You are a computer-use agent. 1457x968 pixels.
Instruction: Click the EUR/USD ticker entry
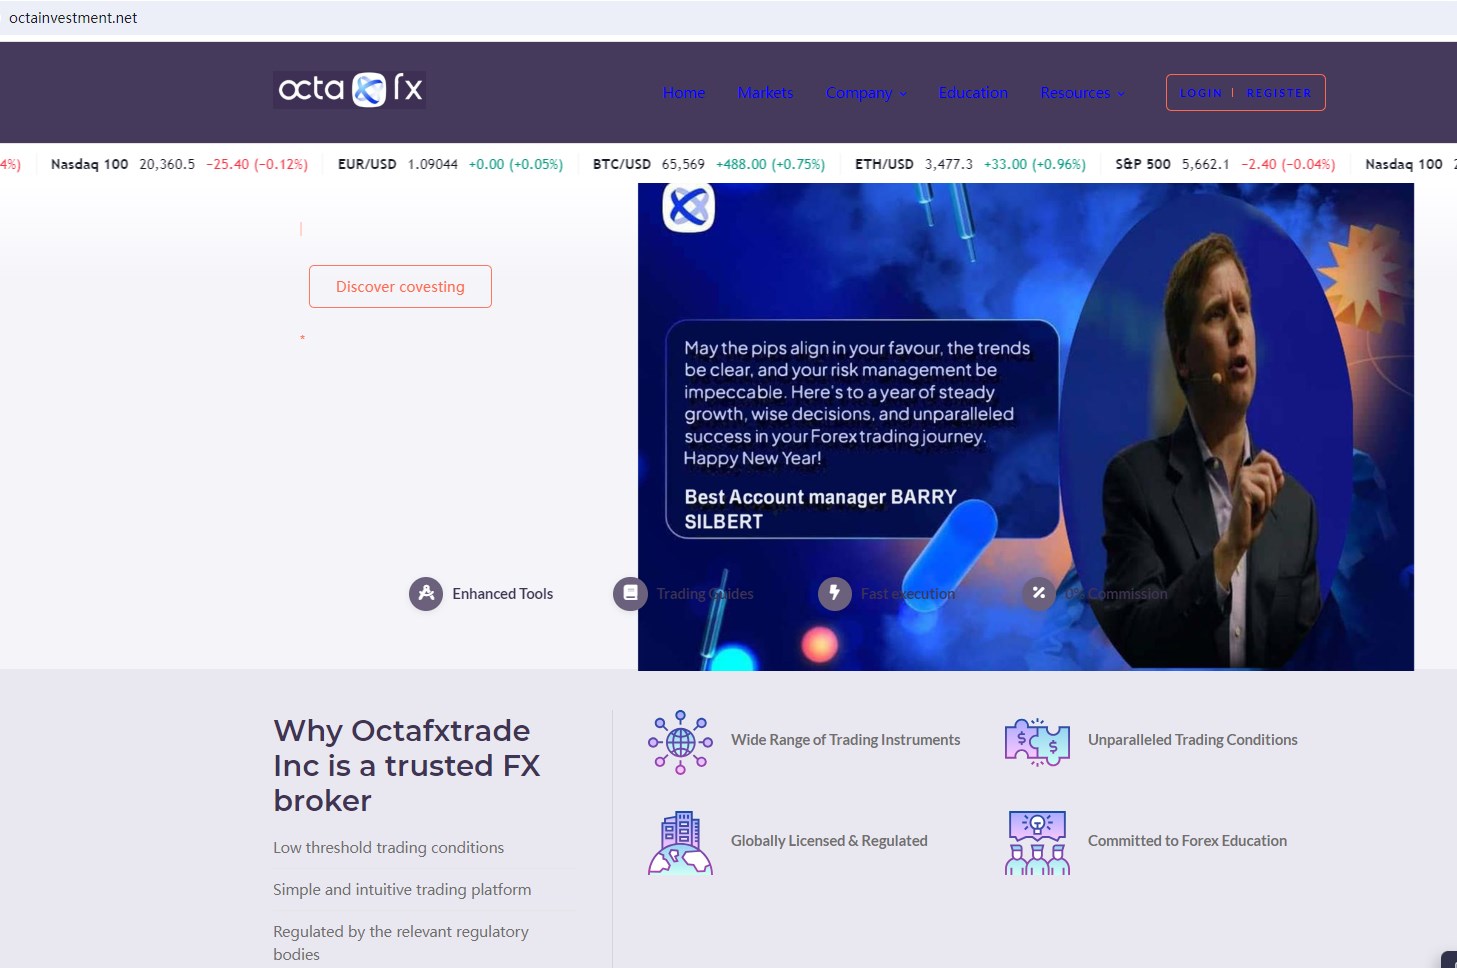(x=450, y=164)
